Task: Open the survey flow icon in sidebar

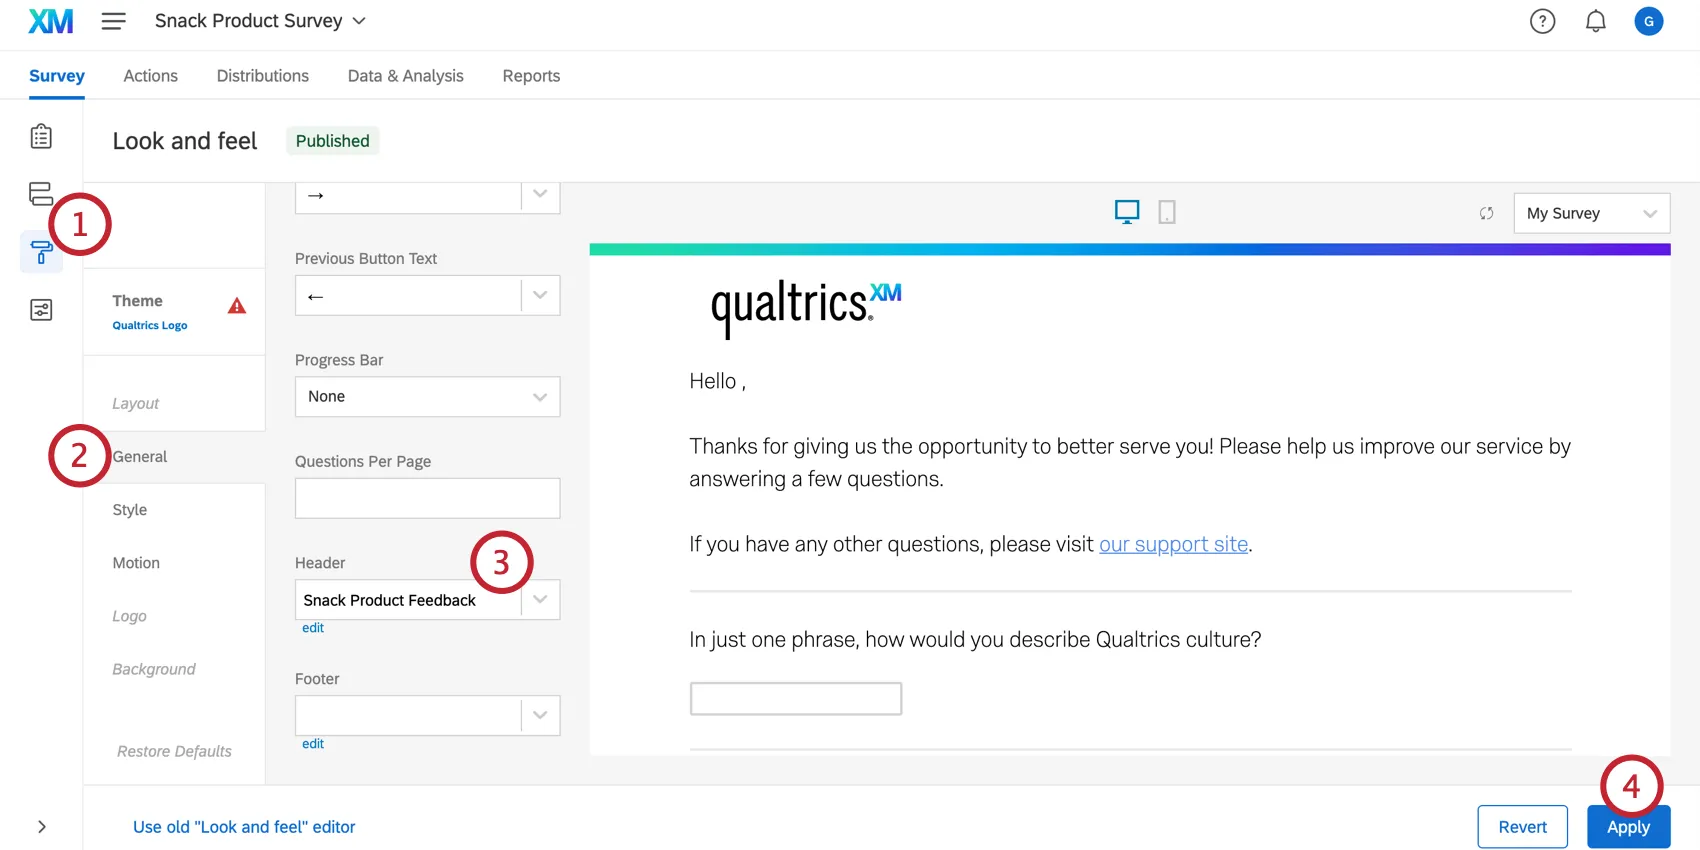Action: (x=41, y=193)
